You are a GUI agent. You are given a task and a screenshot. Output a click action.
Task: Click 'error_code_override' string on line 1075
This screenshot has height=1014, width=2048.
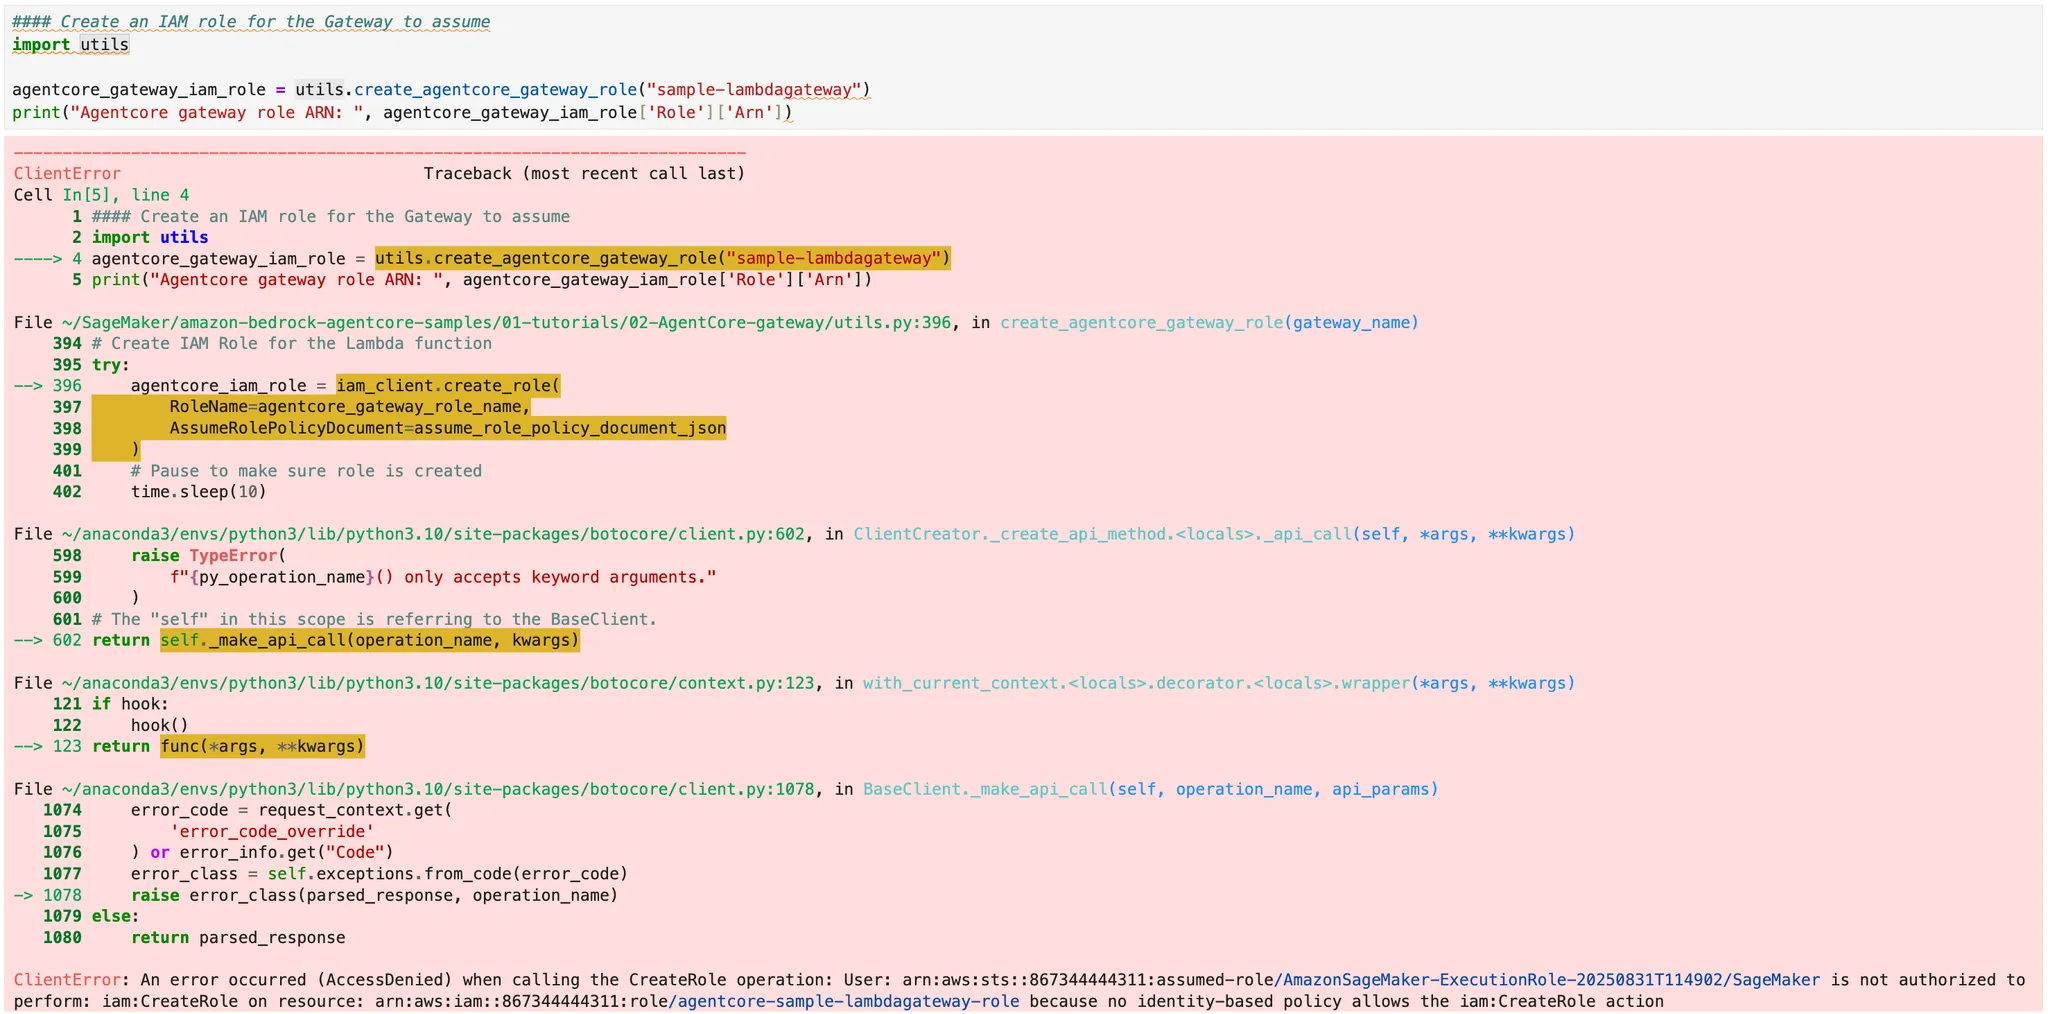[x=272, y=832]
